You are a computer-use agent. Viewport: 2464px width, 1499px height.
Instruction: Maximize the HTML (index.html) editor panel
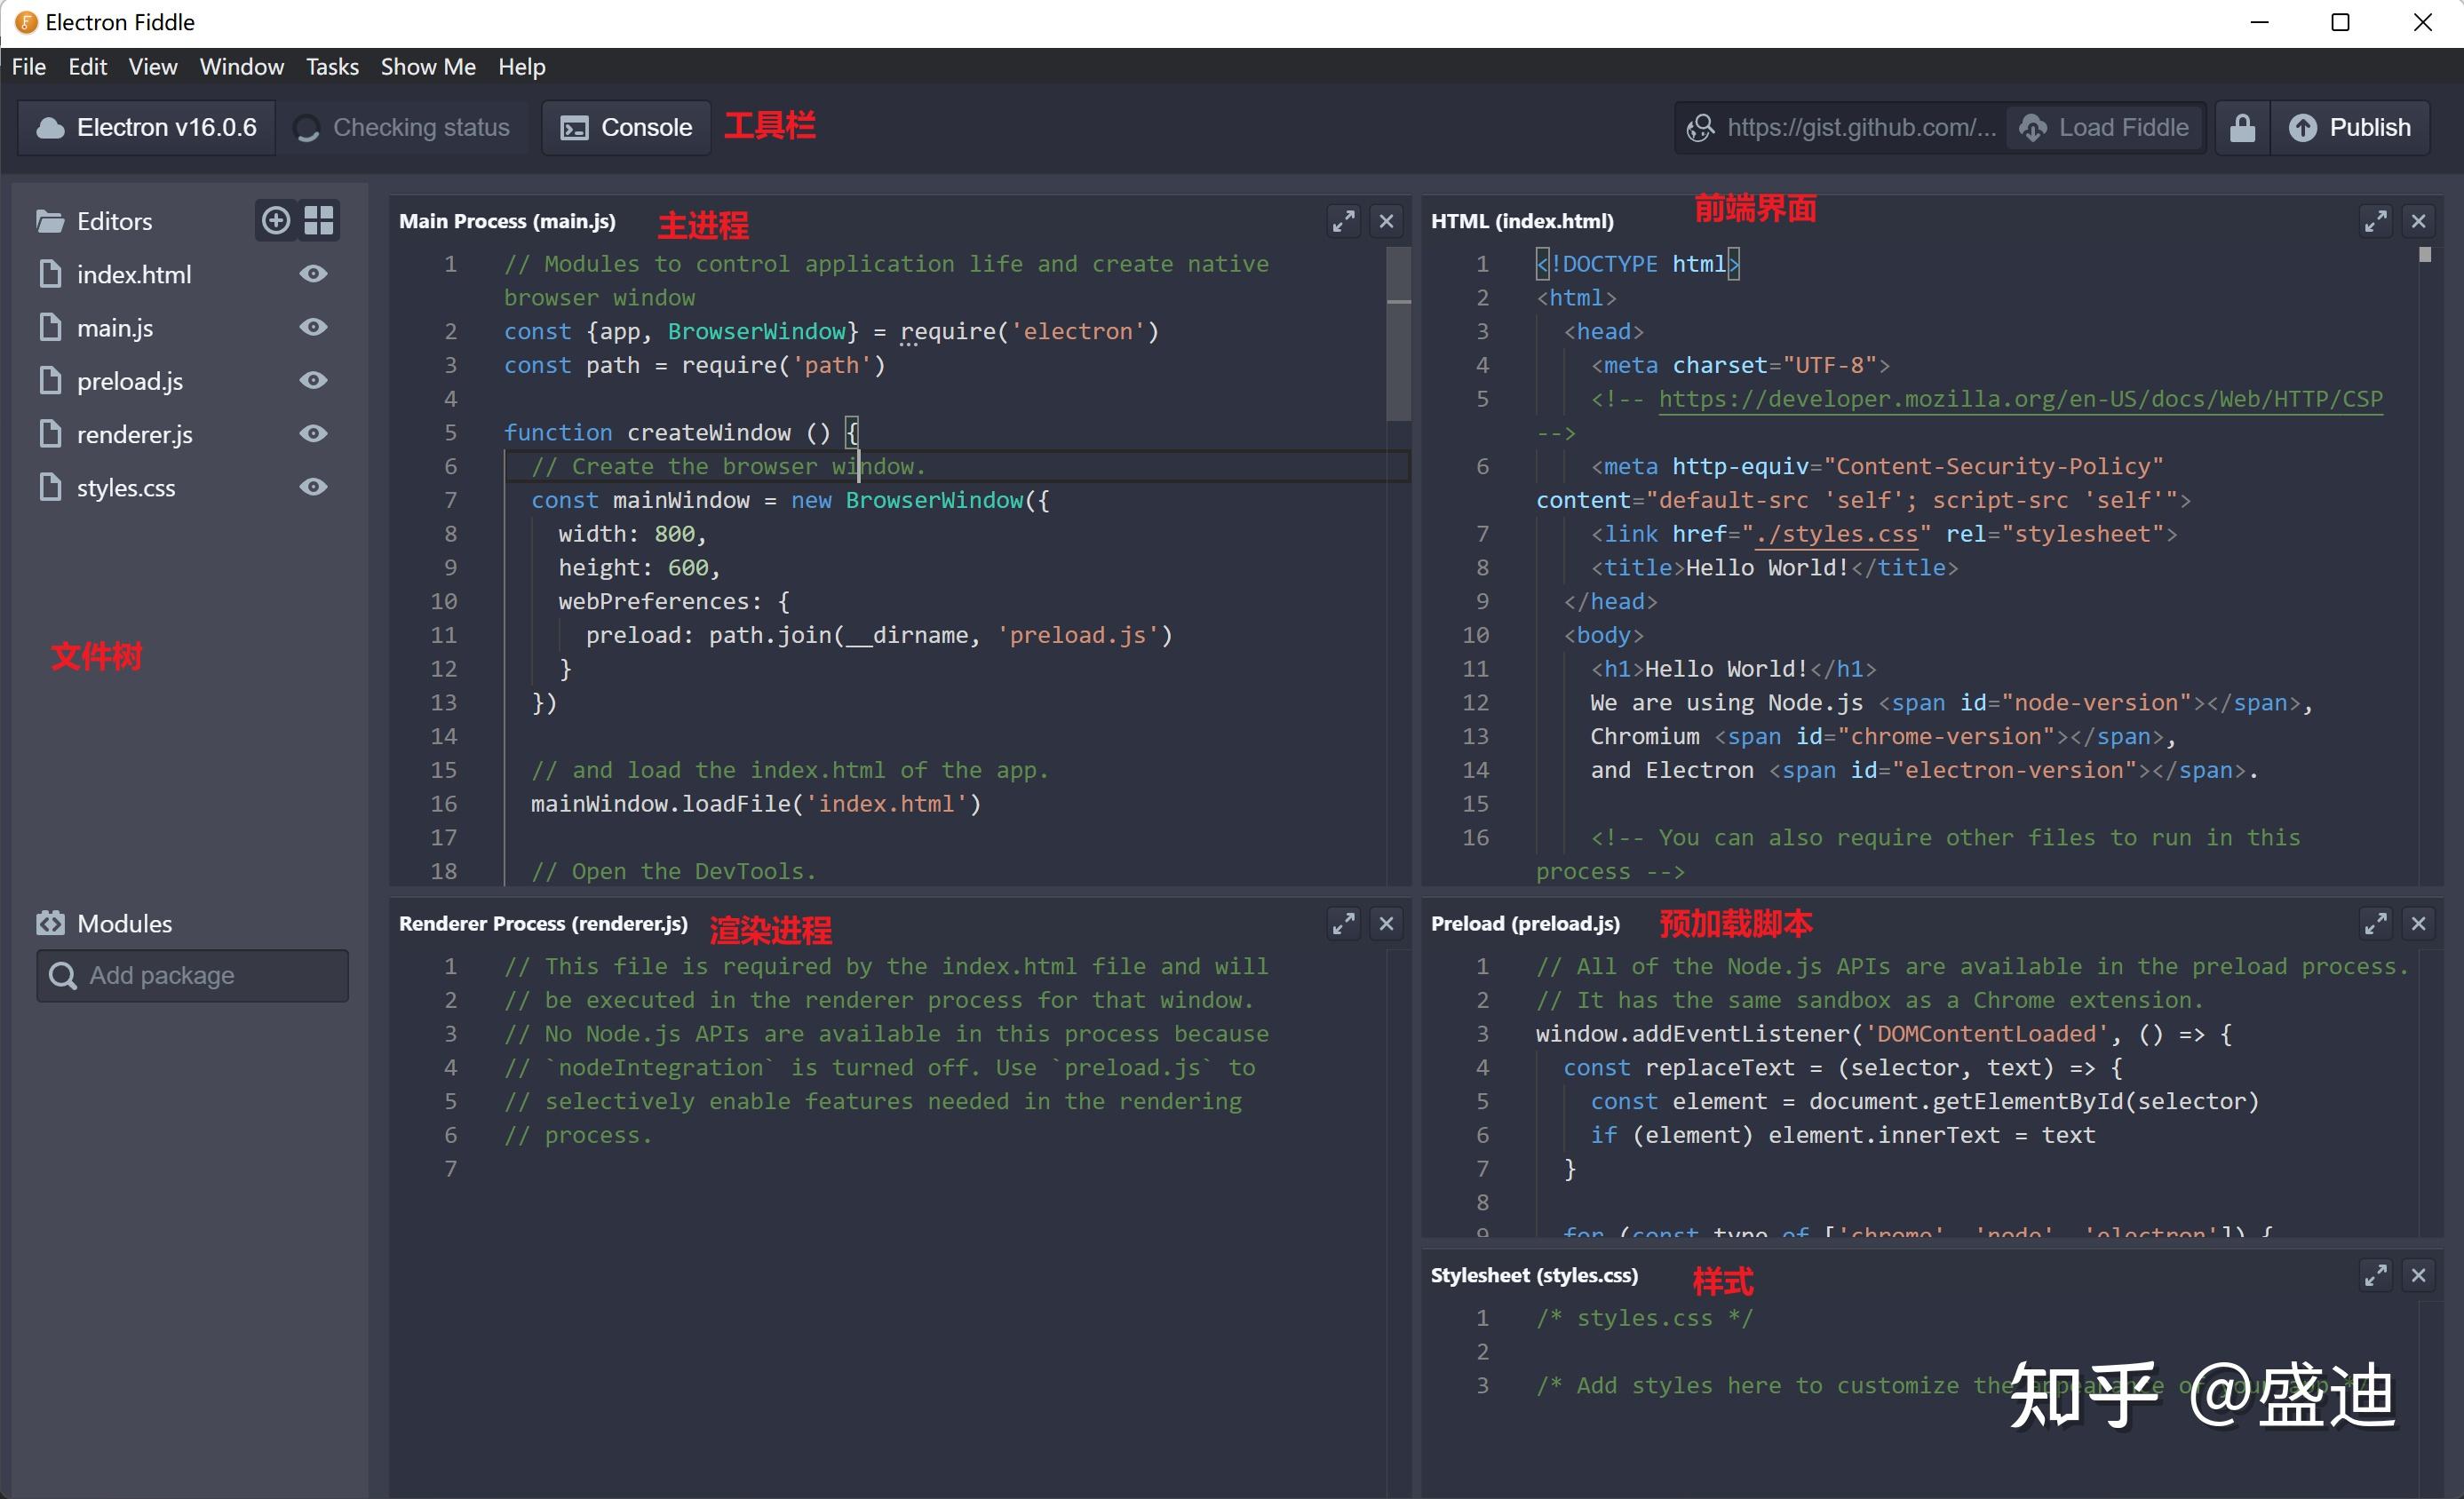coord(2376,221)
